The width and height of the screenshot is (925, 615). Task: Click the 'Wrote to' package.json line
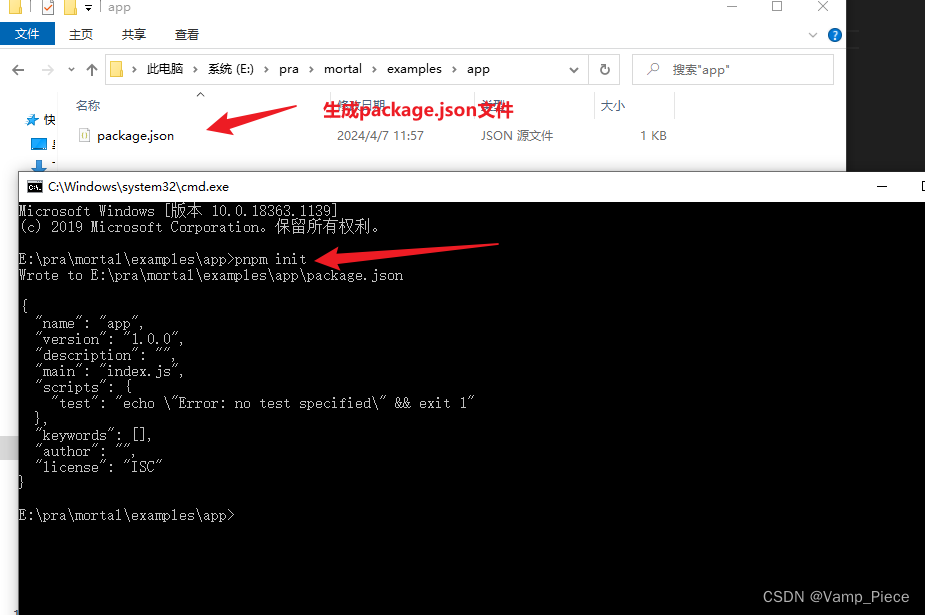coord(211,275)
